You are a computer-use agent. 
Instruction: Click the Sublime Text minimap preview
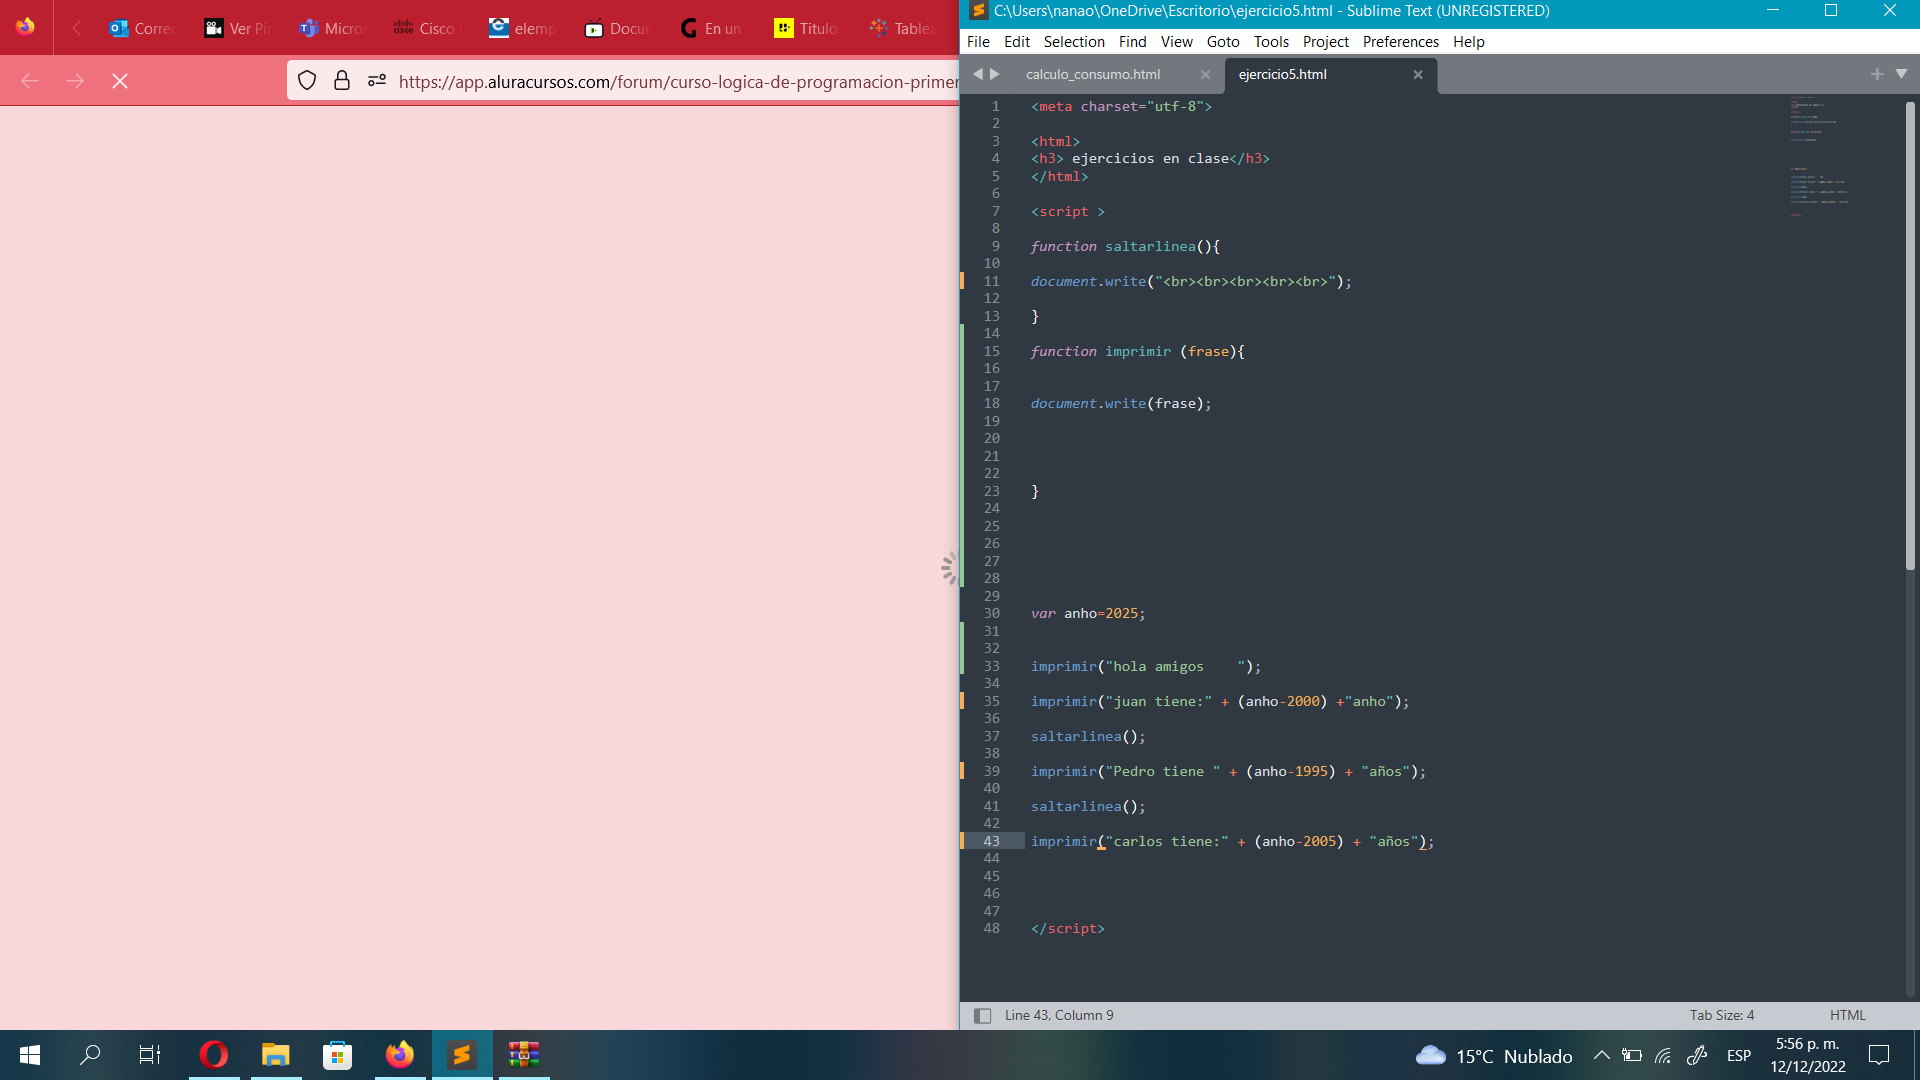coord(1820,155)
